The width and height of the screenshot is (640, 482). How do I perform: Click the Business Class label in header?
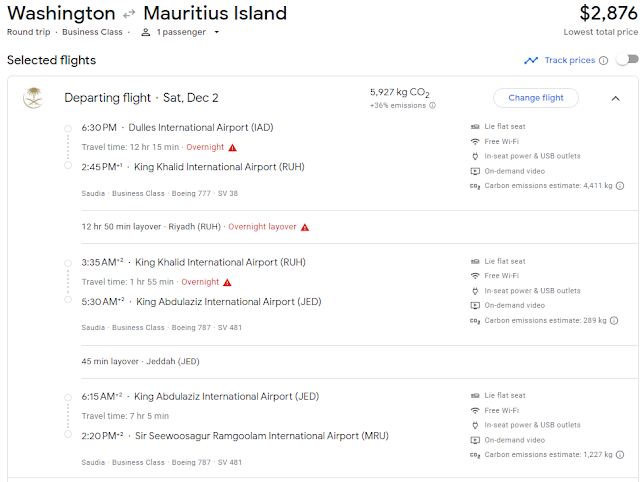(92, 32)
